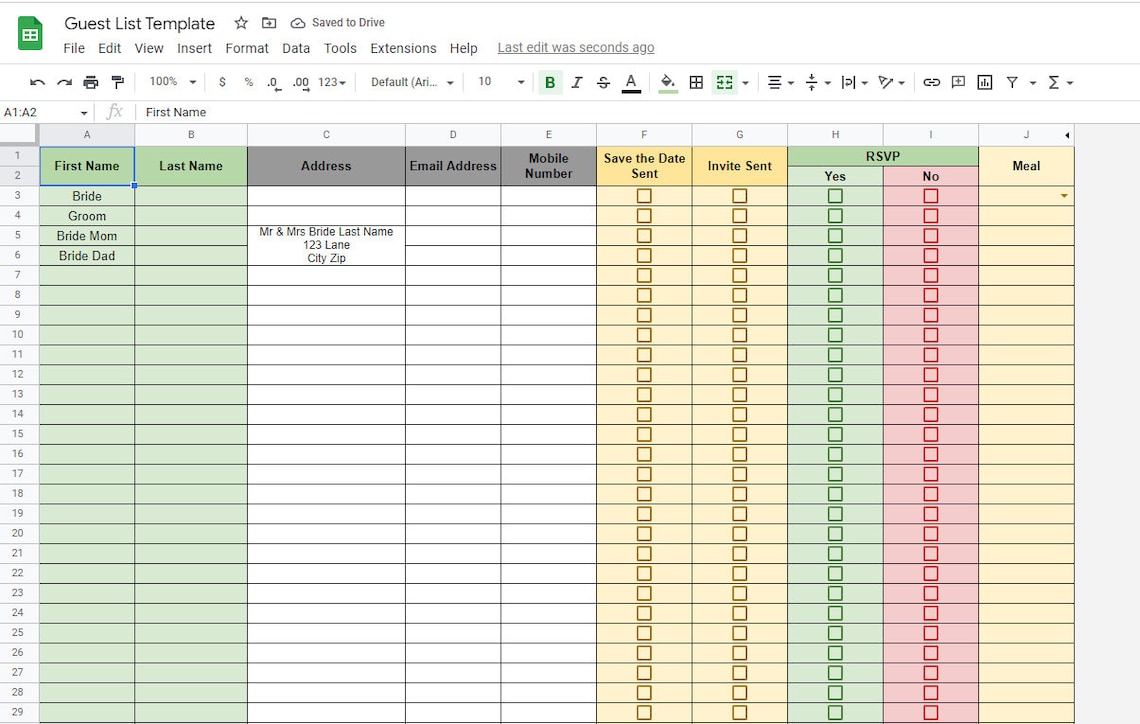The height and width of the screenshot is (724, 1140).
Task: Open the Default (Ari... font dropdown
Action: pos(412,82)
